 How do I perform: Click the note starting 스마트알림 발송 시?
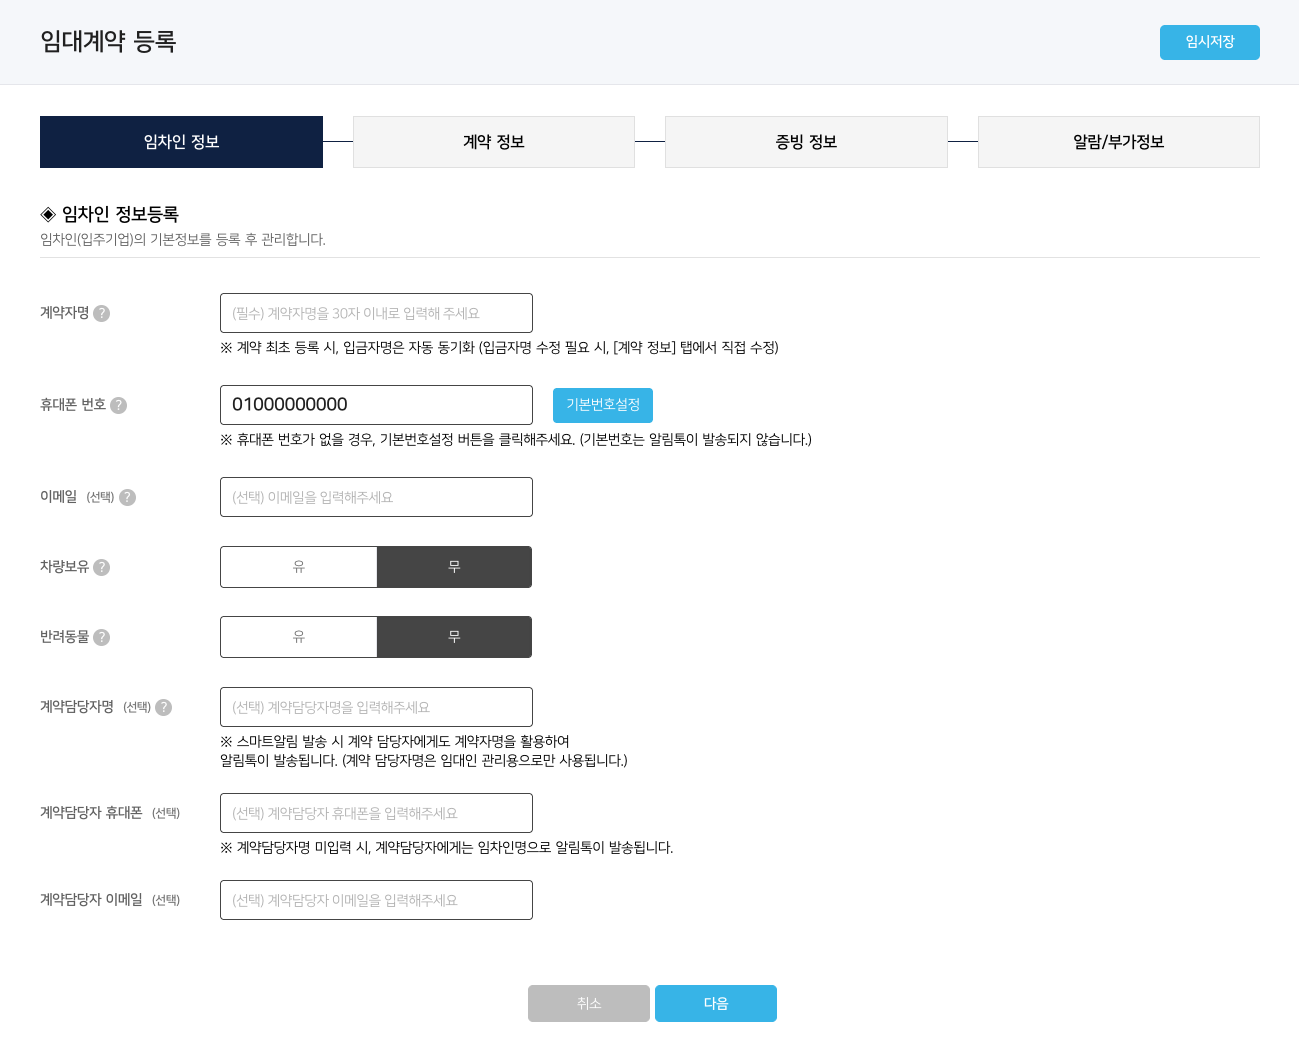pyautogui.click(x=424, y=751)
